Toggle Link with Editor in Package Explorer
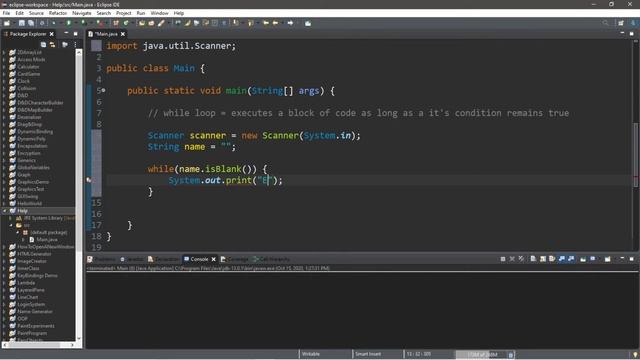 click(x=52, y=44)
